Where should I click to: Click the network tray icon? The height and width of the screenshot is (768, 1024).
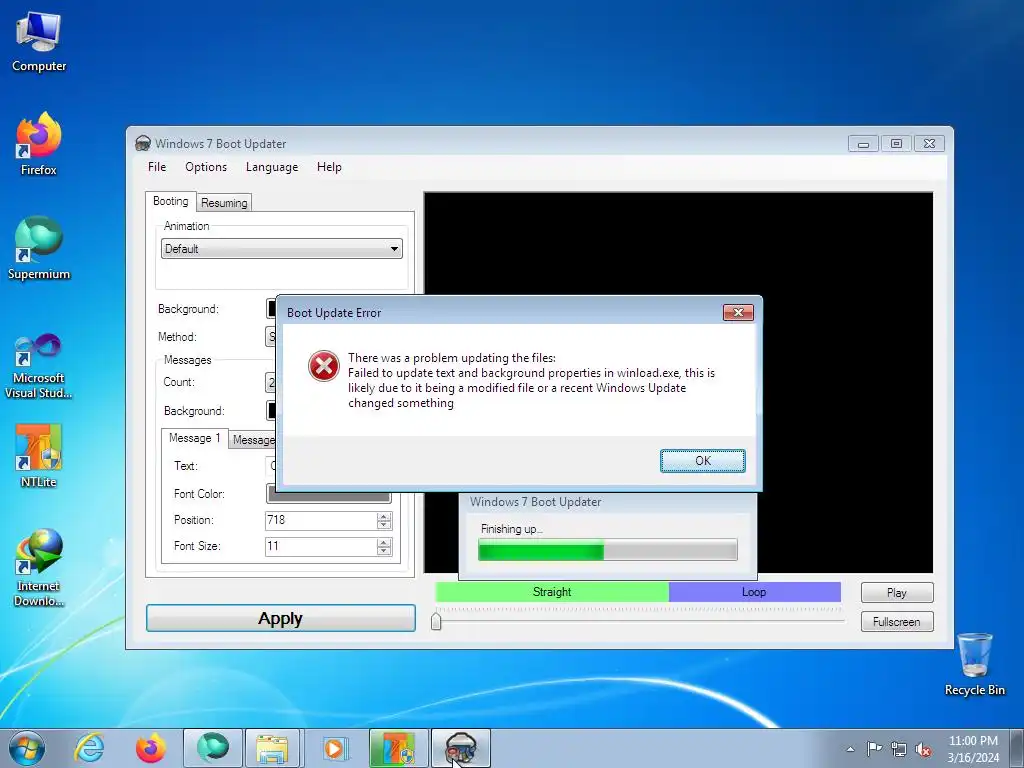(899, 749)
